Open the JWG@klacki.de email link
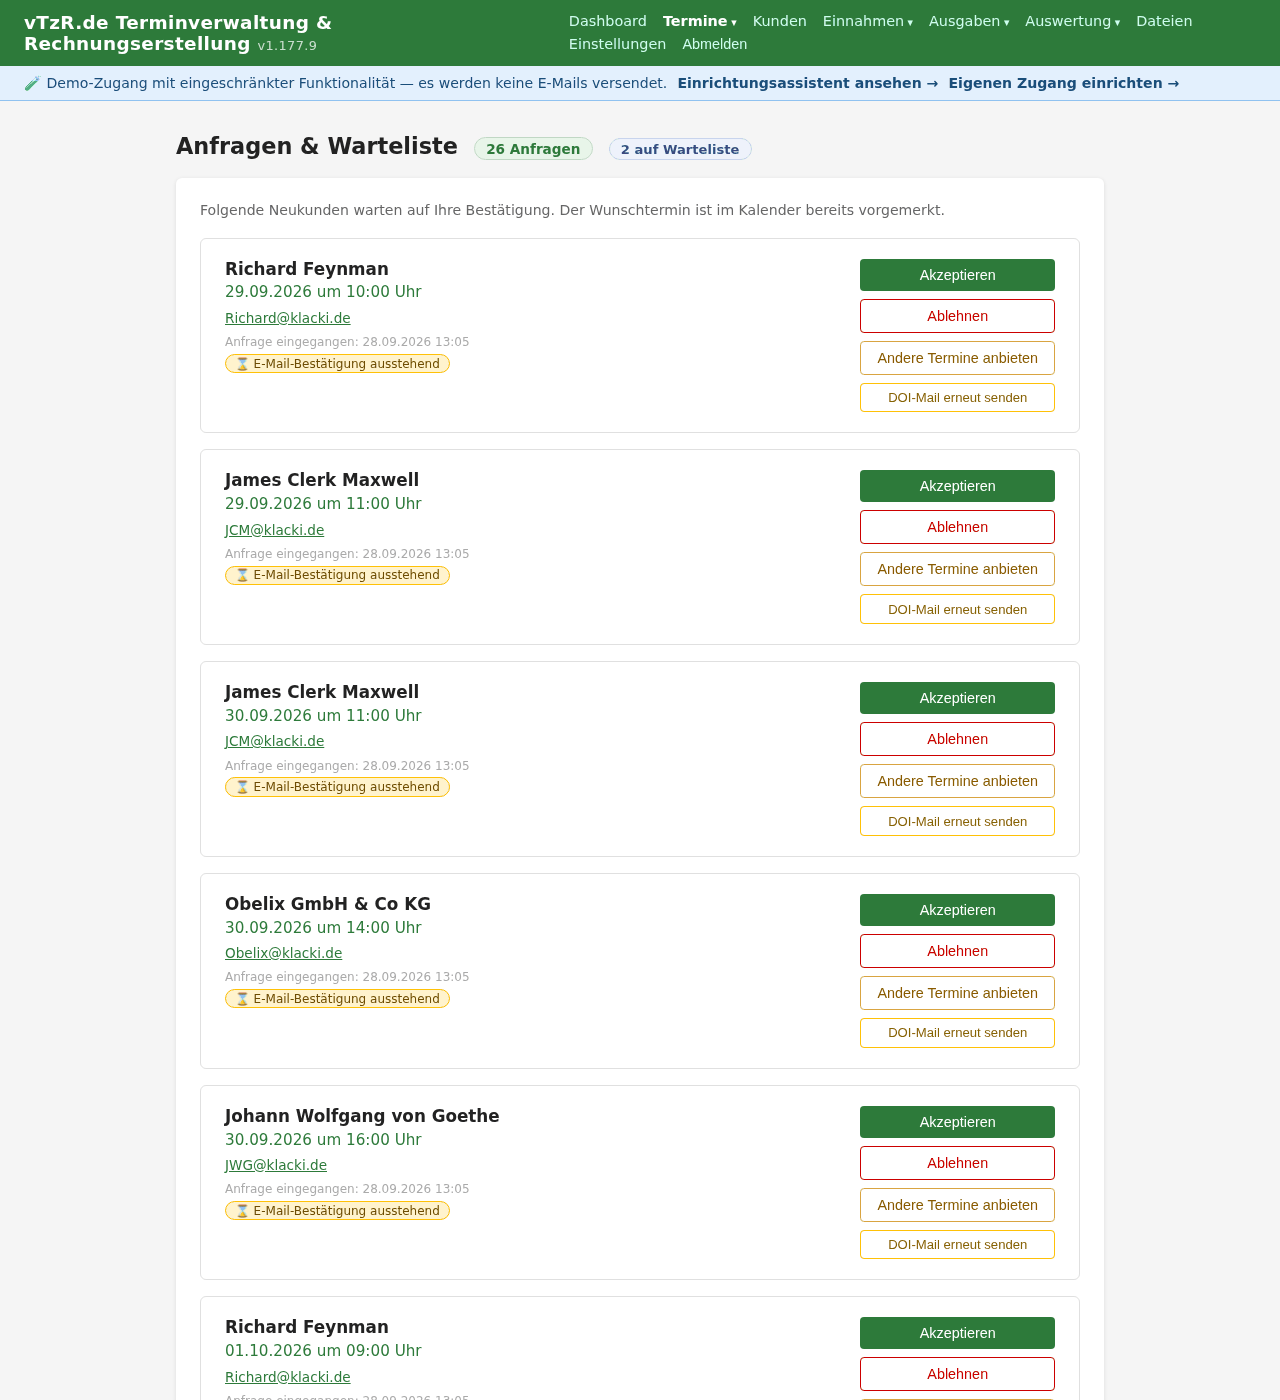This screenshot has width=1280, height=1400. click(276, 1165)
